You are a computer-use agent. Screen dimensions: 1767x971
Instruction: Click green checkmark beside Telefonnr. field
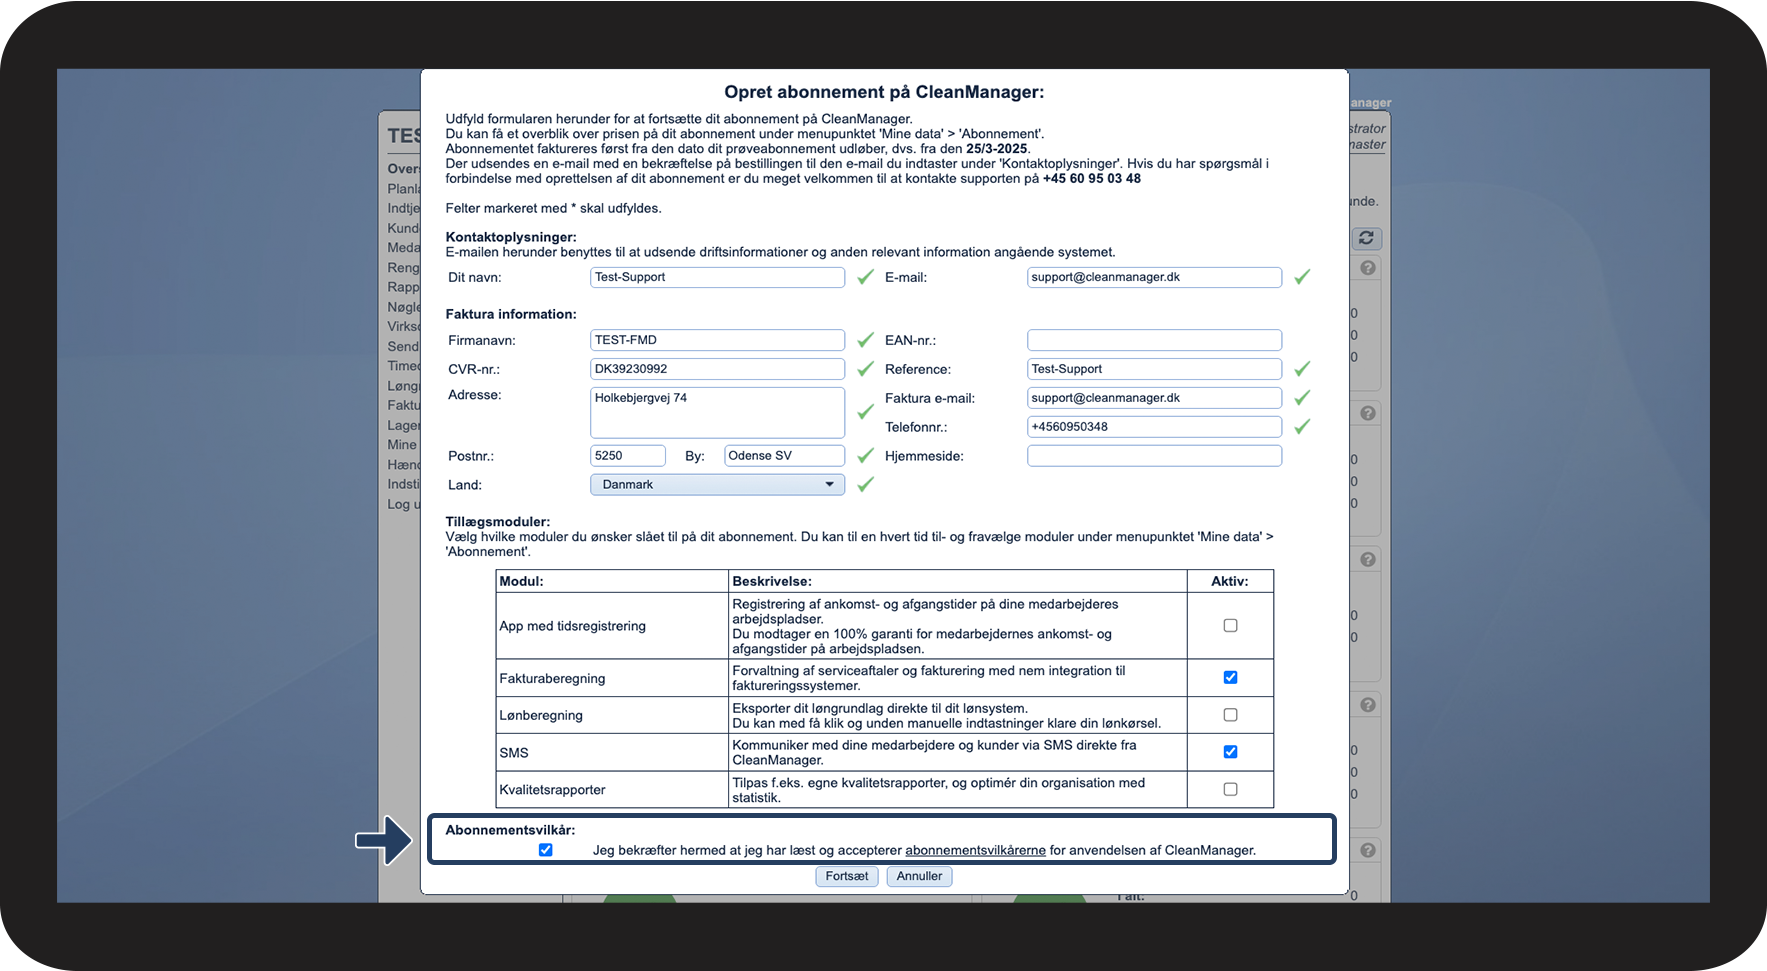[1302, 427]
